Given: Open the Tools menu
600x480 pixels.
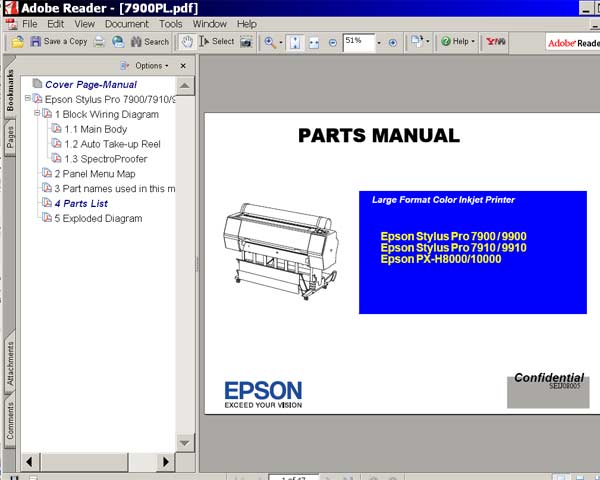Looking at the screenshot, I should pos(171,24).
